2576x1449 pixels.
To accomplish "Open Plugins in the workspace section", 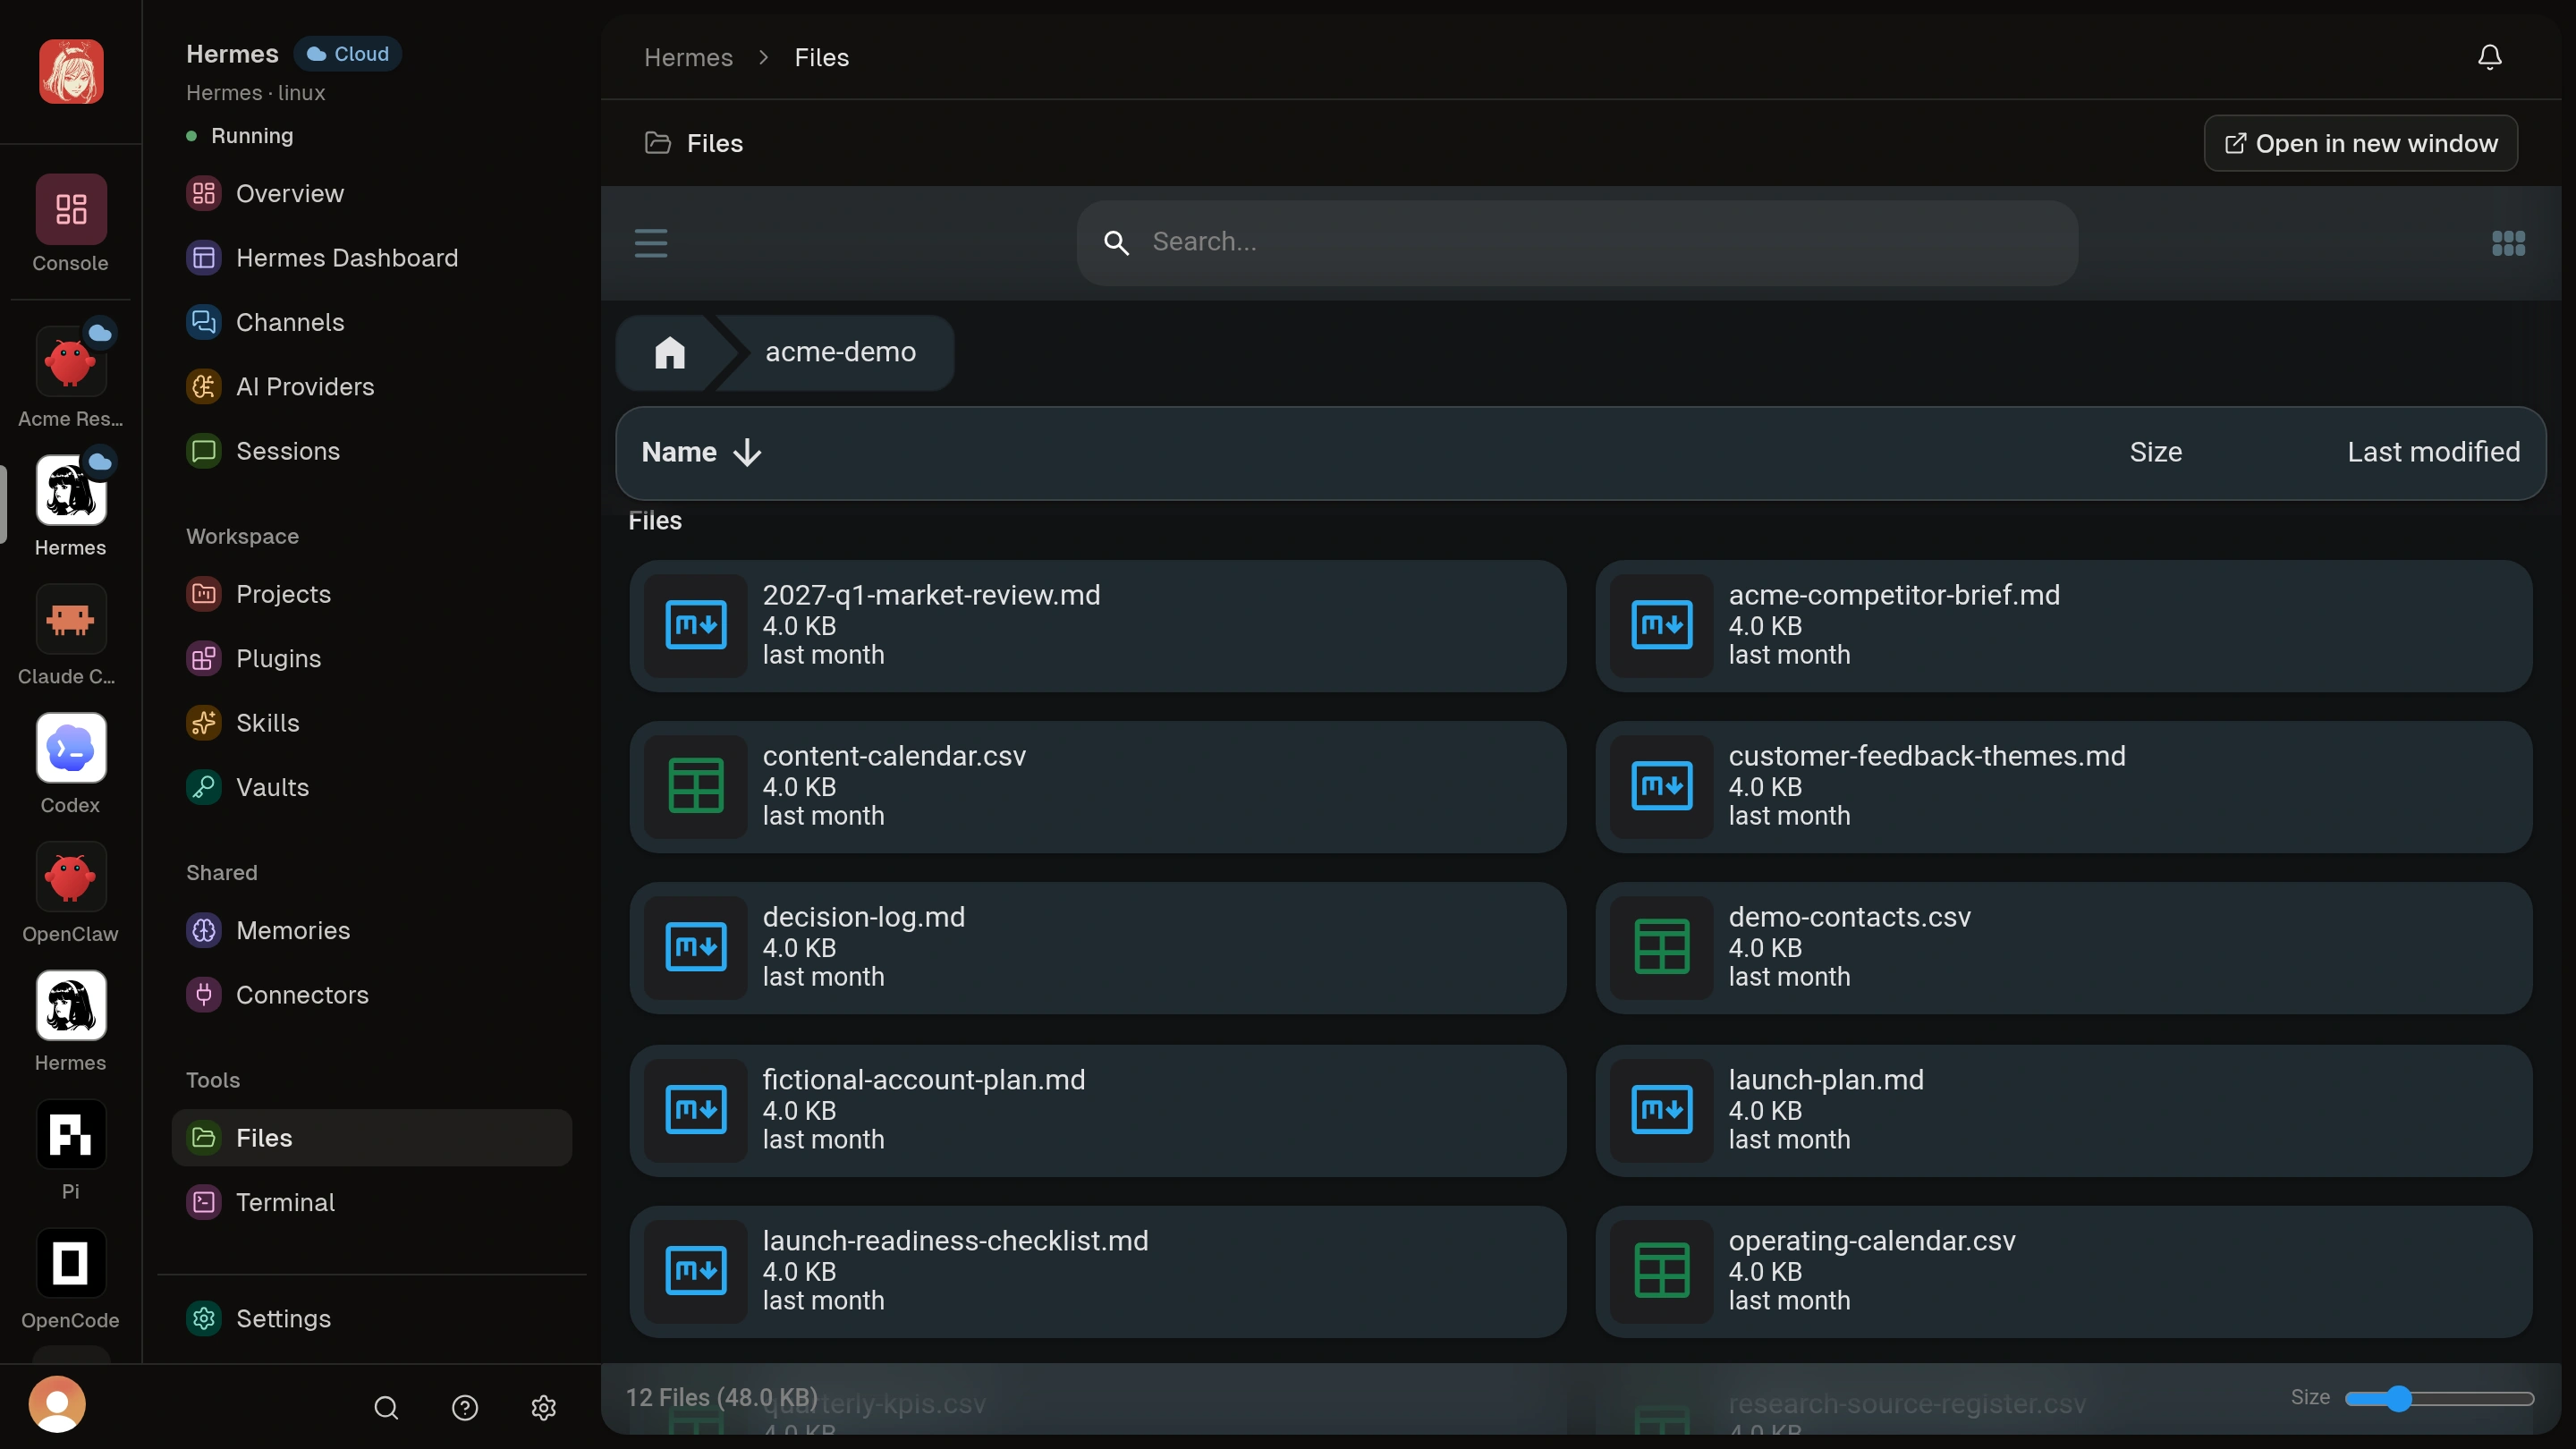I will (x=371, y=658).
